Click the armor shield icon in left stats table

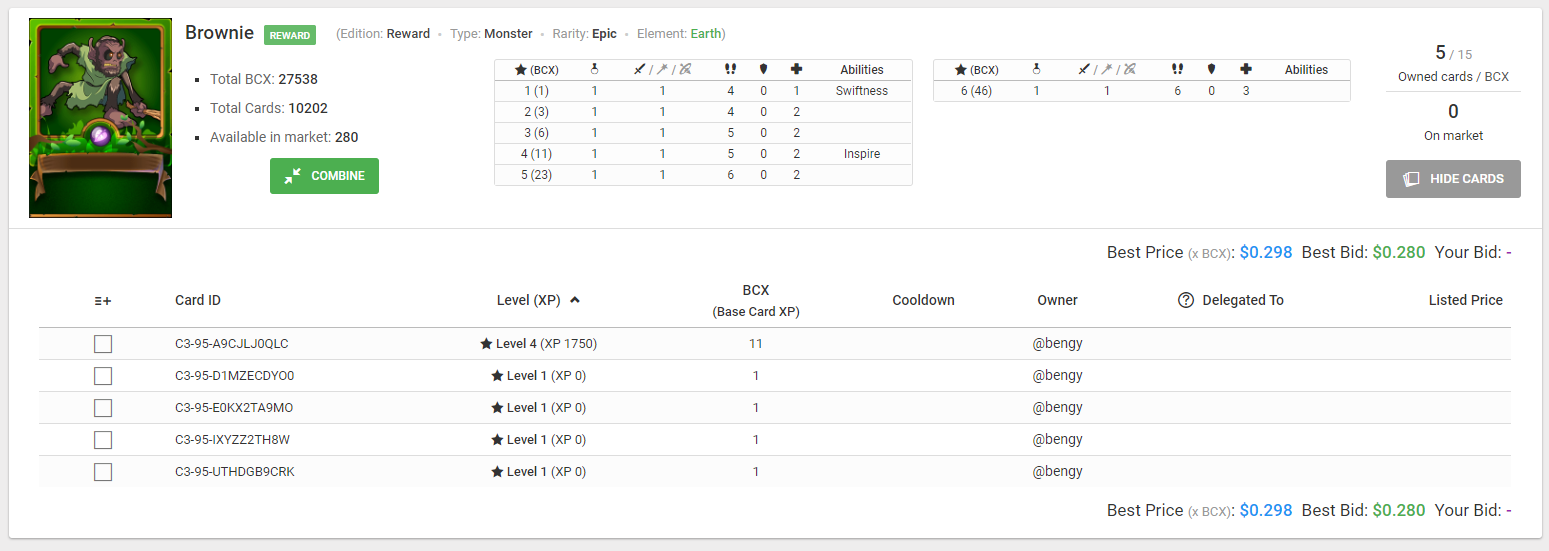[763, 70]
